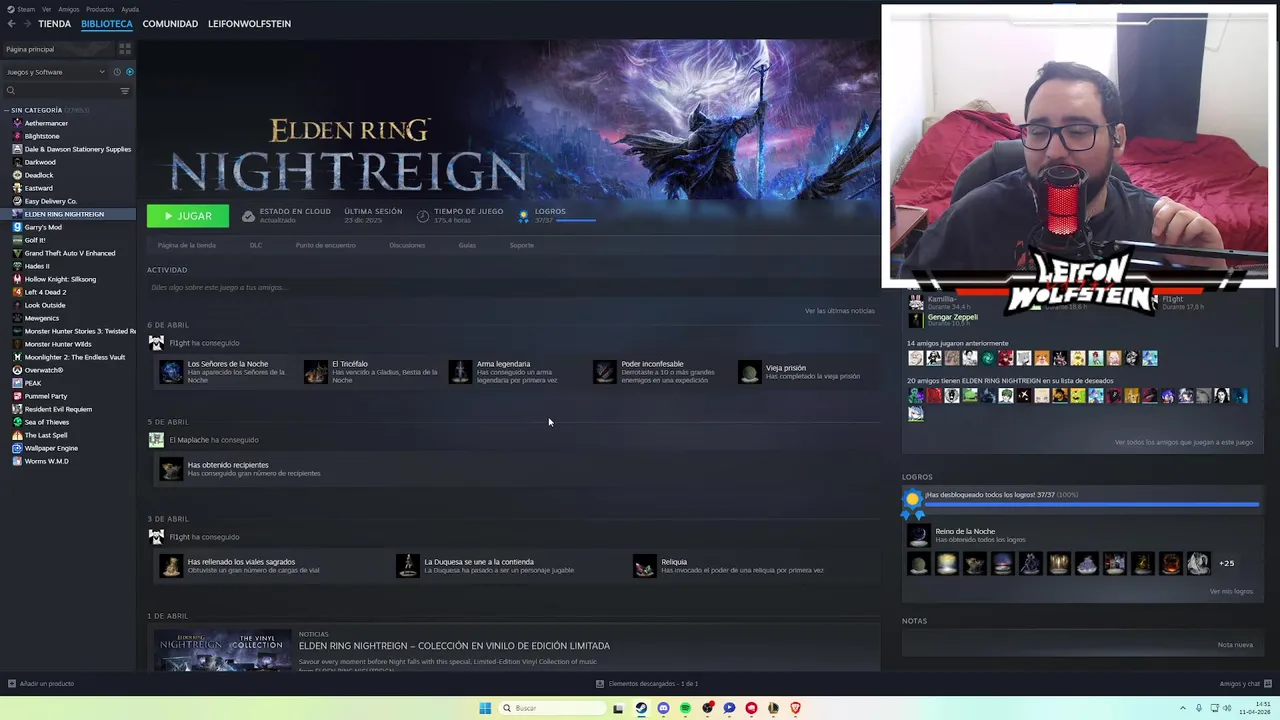This screenshot has width=1280, height=720.
Task: Go forward with the navigation arrow
Action: 27,24
